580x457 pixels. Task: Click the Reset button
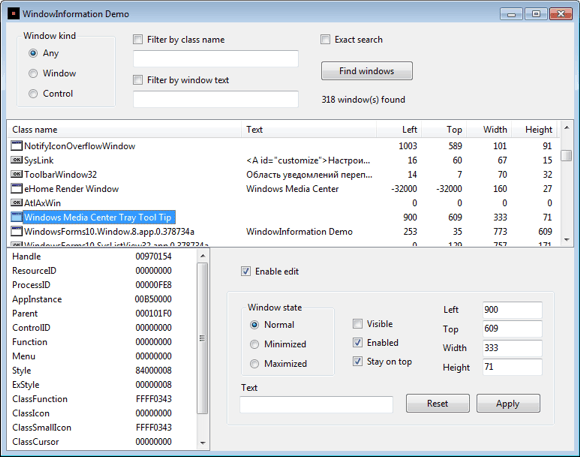(438, 403)
